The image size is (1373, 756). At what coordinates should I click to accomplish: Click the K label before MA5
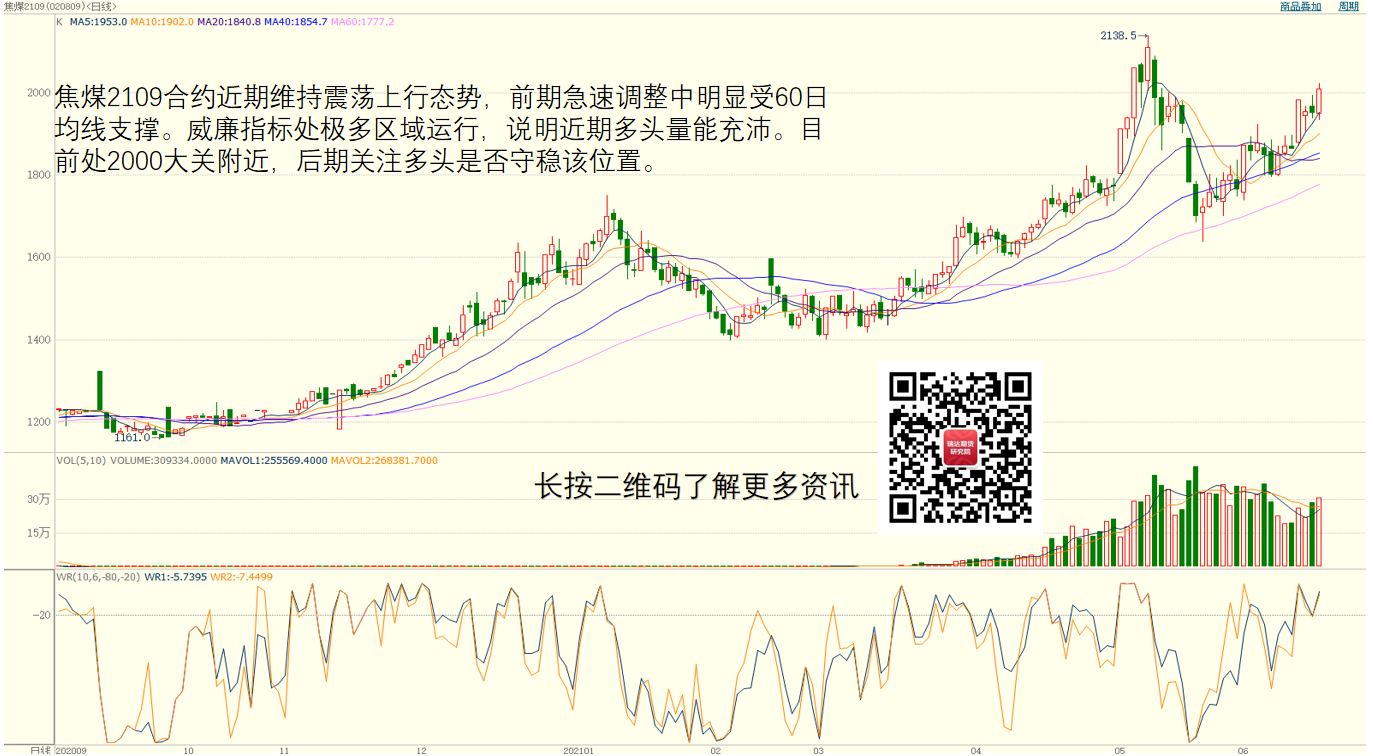pos(59,21)
